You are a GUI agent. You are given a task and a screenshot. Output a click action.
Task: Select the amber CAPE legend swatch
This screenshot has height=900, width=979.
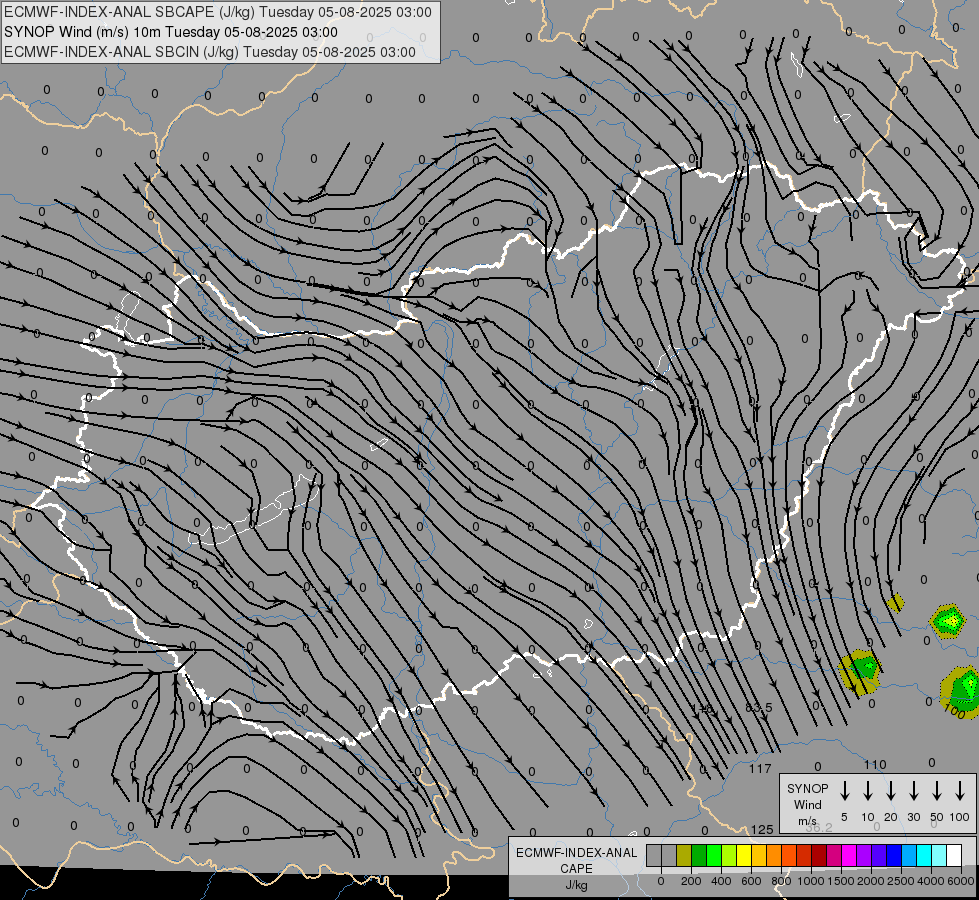point(759,855)
